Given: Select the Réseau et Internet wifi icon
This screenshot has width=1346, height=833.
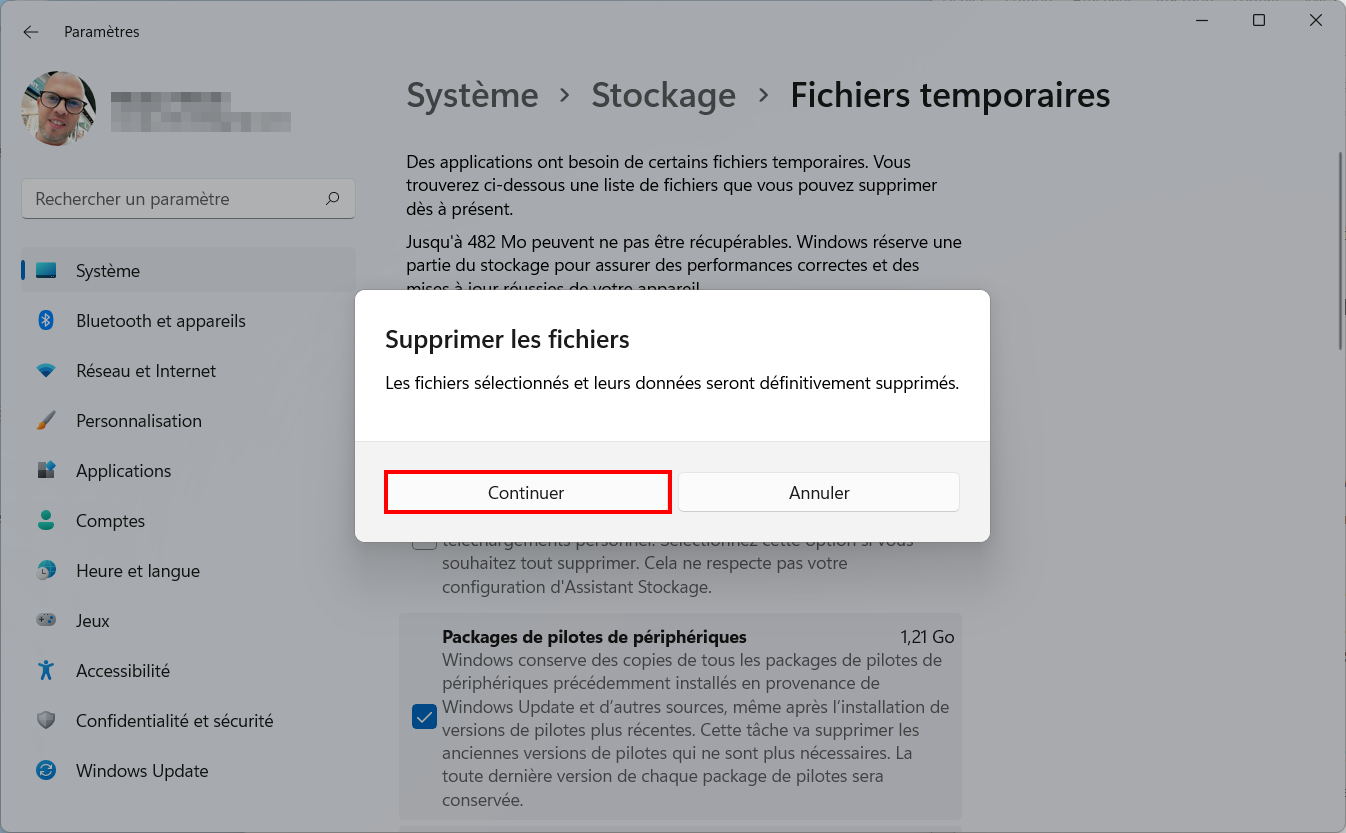Looking at the screenshot, I should (x=46, y=371).
